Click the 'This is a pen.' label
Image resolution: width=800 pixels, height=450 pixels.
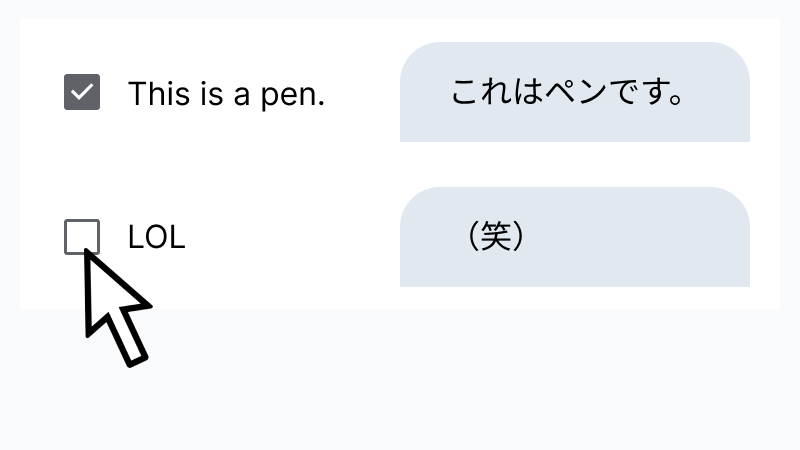(226, 94)
